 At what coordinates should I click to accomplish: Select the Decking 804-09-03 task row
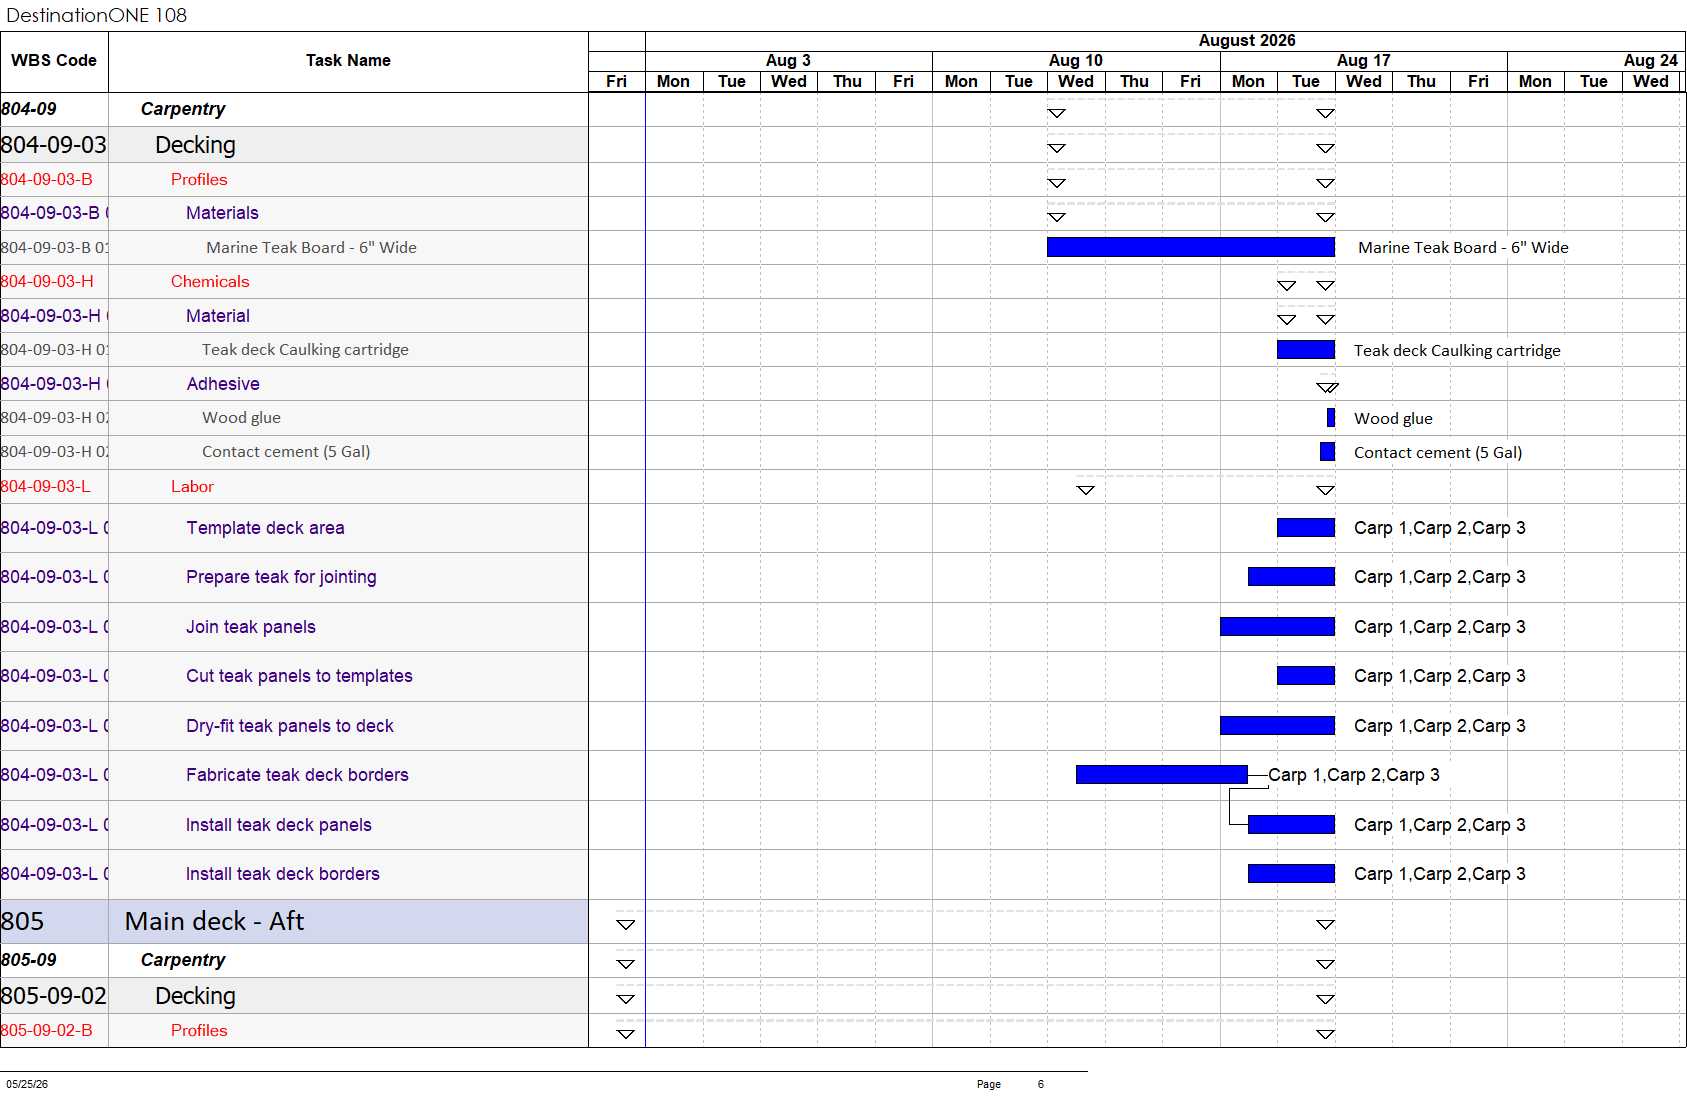294,145
